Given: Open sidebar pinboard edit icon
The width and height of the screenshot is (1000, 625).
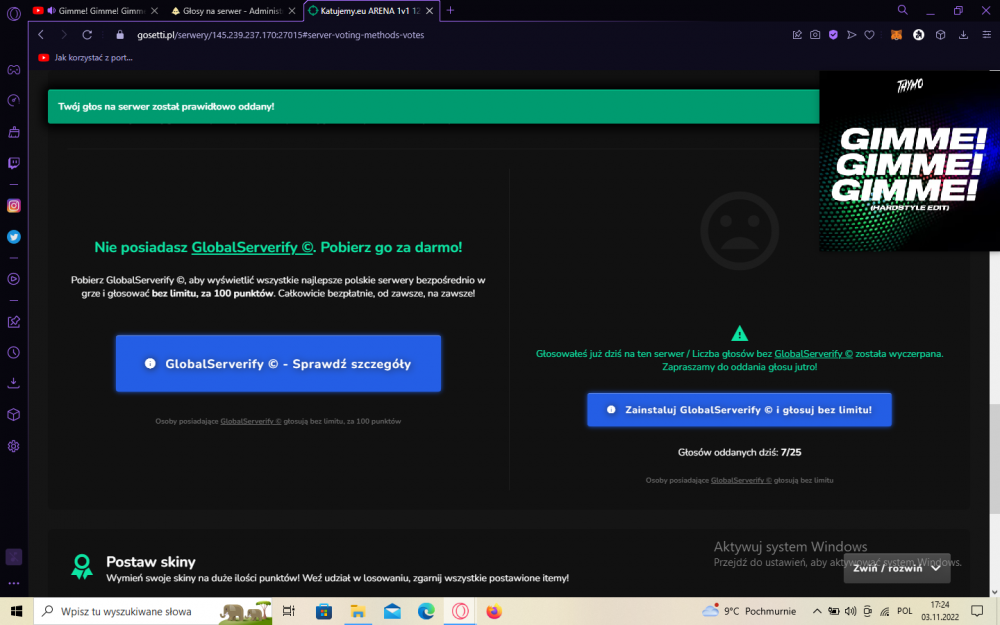Looking at the screenshot, I should 13,321.
